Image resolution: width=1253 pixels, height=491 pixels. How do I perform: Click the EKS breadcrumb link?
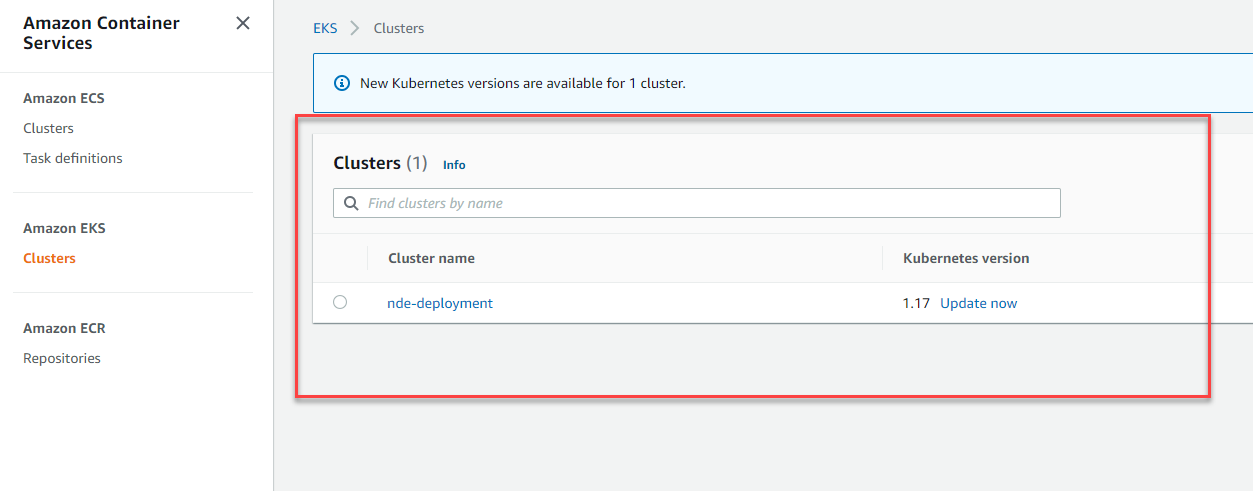coord(325,28)
